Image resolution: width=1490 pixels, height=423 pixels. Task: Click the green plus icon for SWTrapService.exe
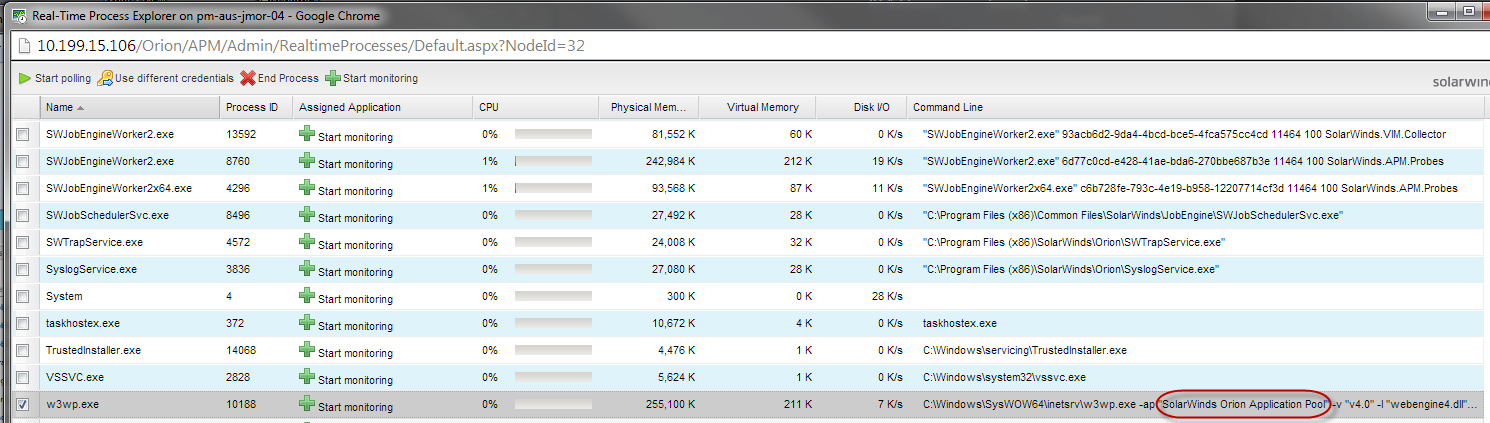click(307, 241)
